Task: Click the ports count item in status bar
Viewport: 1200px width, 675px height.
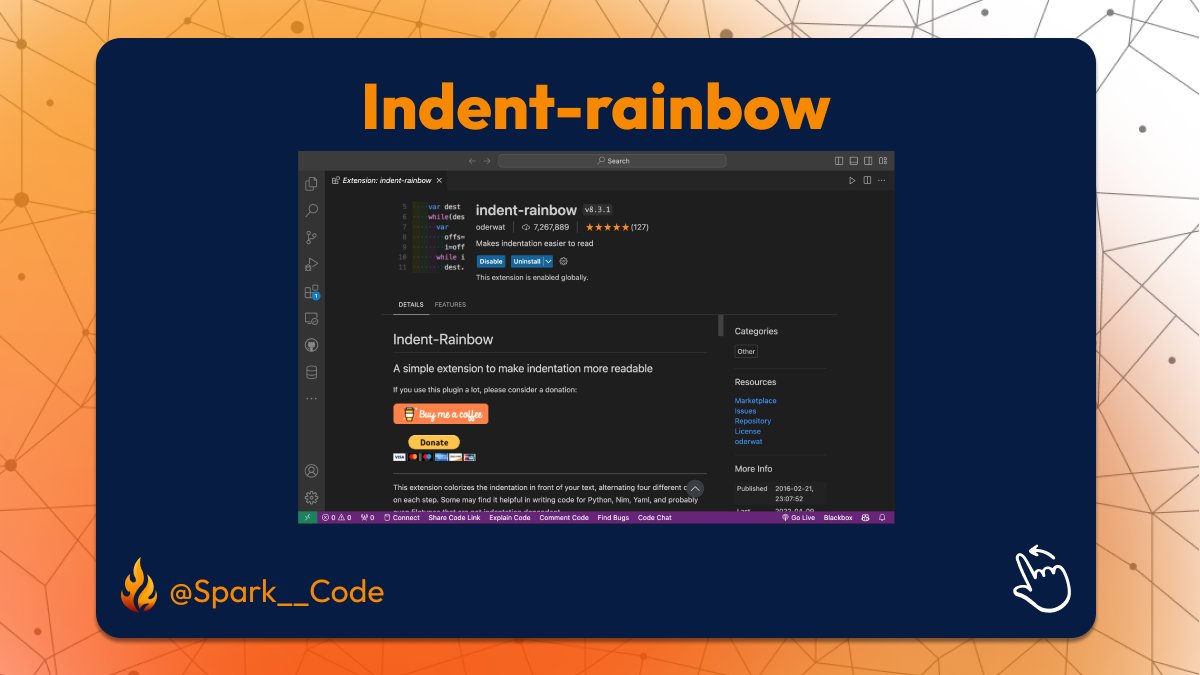Action: pos(367,518)
